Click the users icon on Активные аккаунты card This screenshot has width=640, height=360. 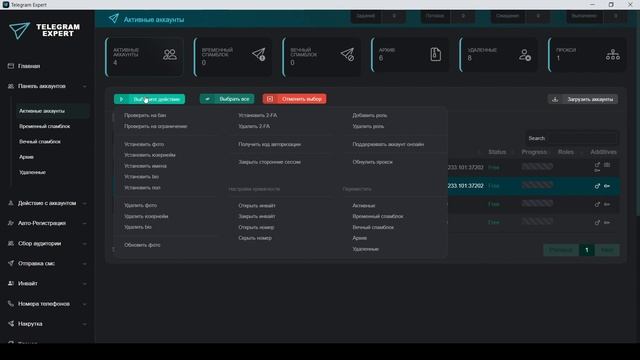(x=170, y=54)
